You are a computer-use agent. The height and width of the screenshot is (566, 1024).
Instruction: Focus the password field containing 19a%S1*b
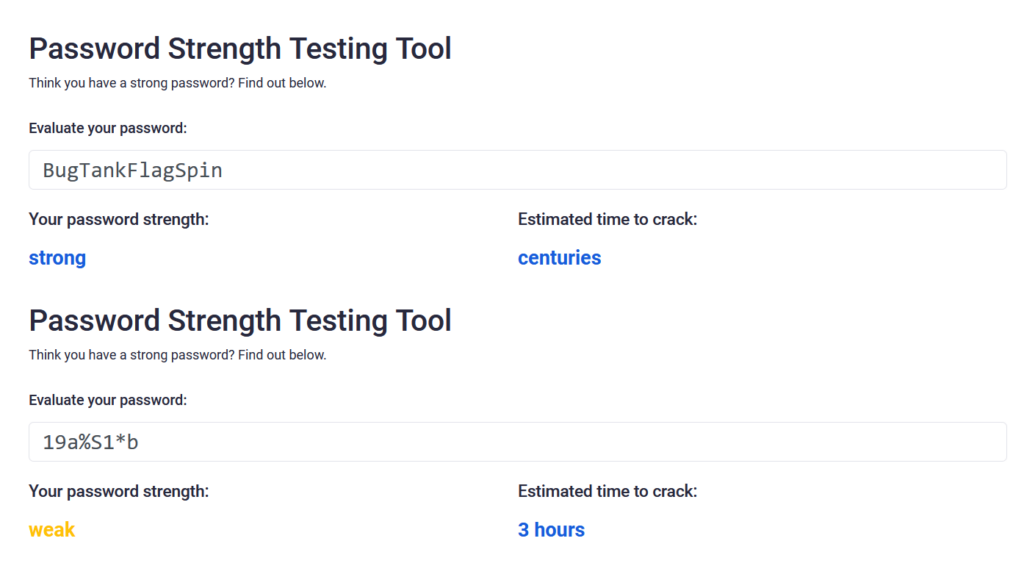tap(517, 442)
